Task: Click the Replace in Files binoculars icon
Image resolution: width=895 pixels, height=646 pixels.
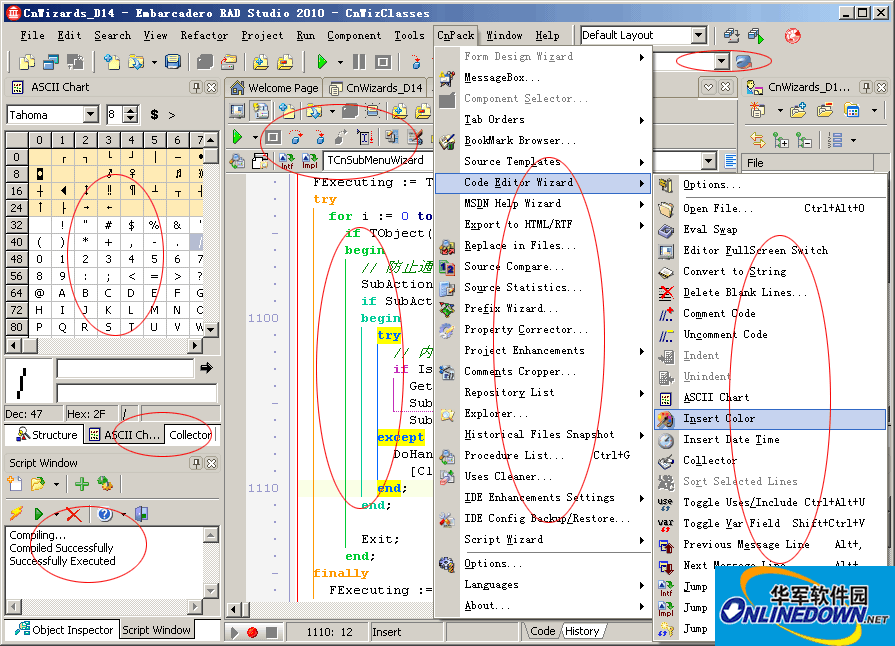Action: pyautogui.click(x=448, y=246)
